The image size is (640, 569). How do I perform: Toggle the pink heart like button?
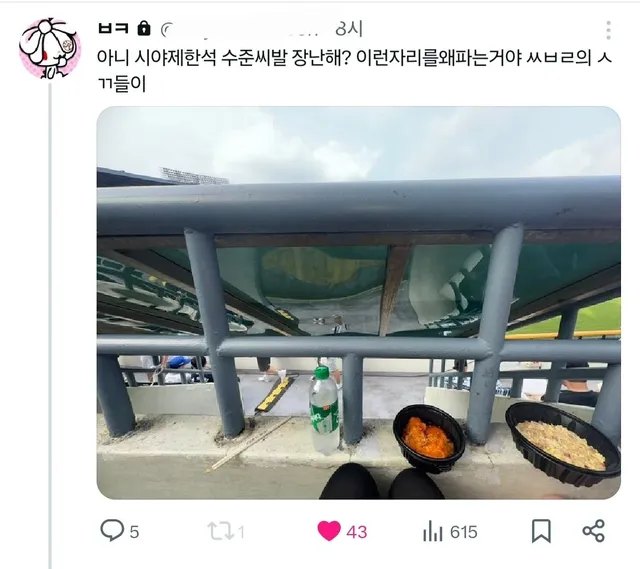click(x=329, y=531)
